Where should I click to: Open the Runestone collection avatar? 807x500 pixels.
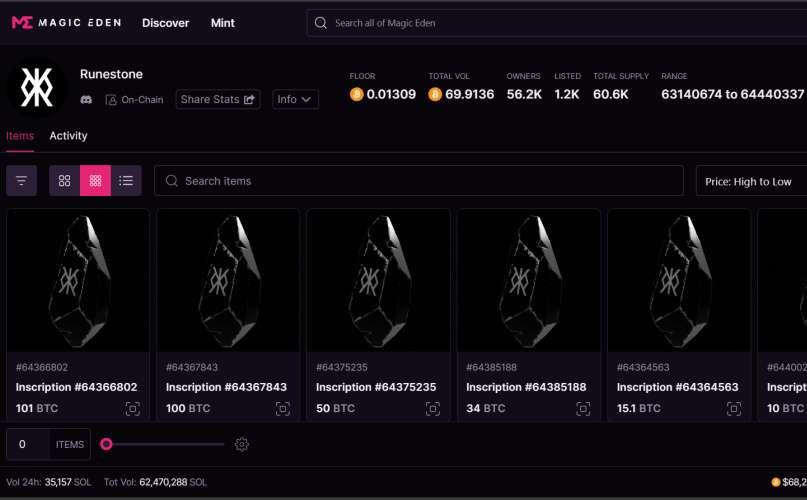tap(37, 87)
